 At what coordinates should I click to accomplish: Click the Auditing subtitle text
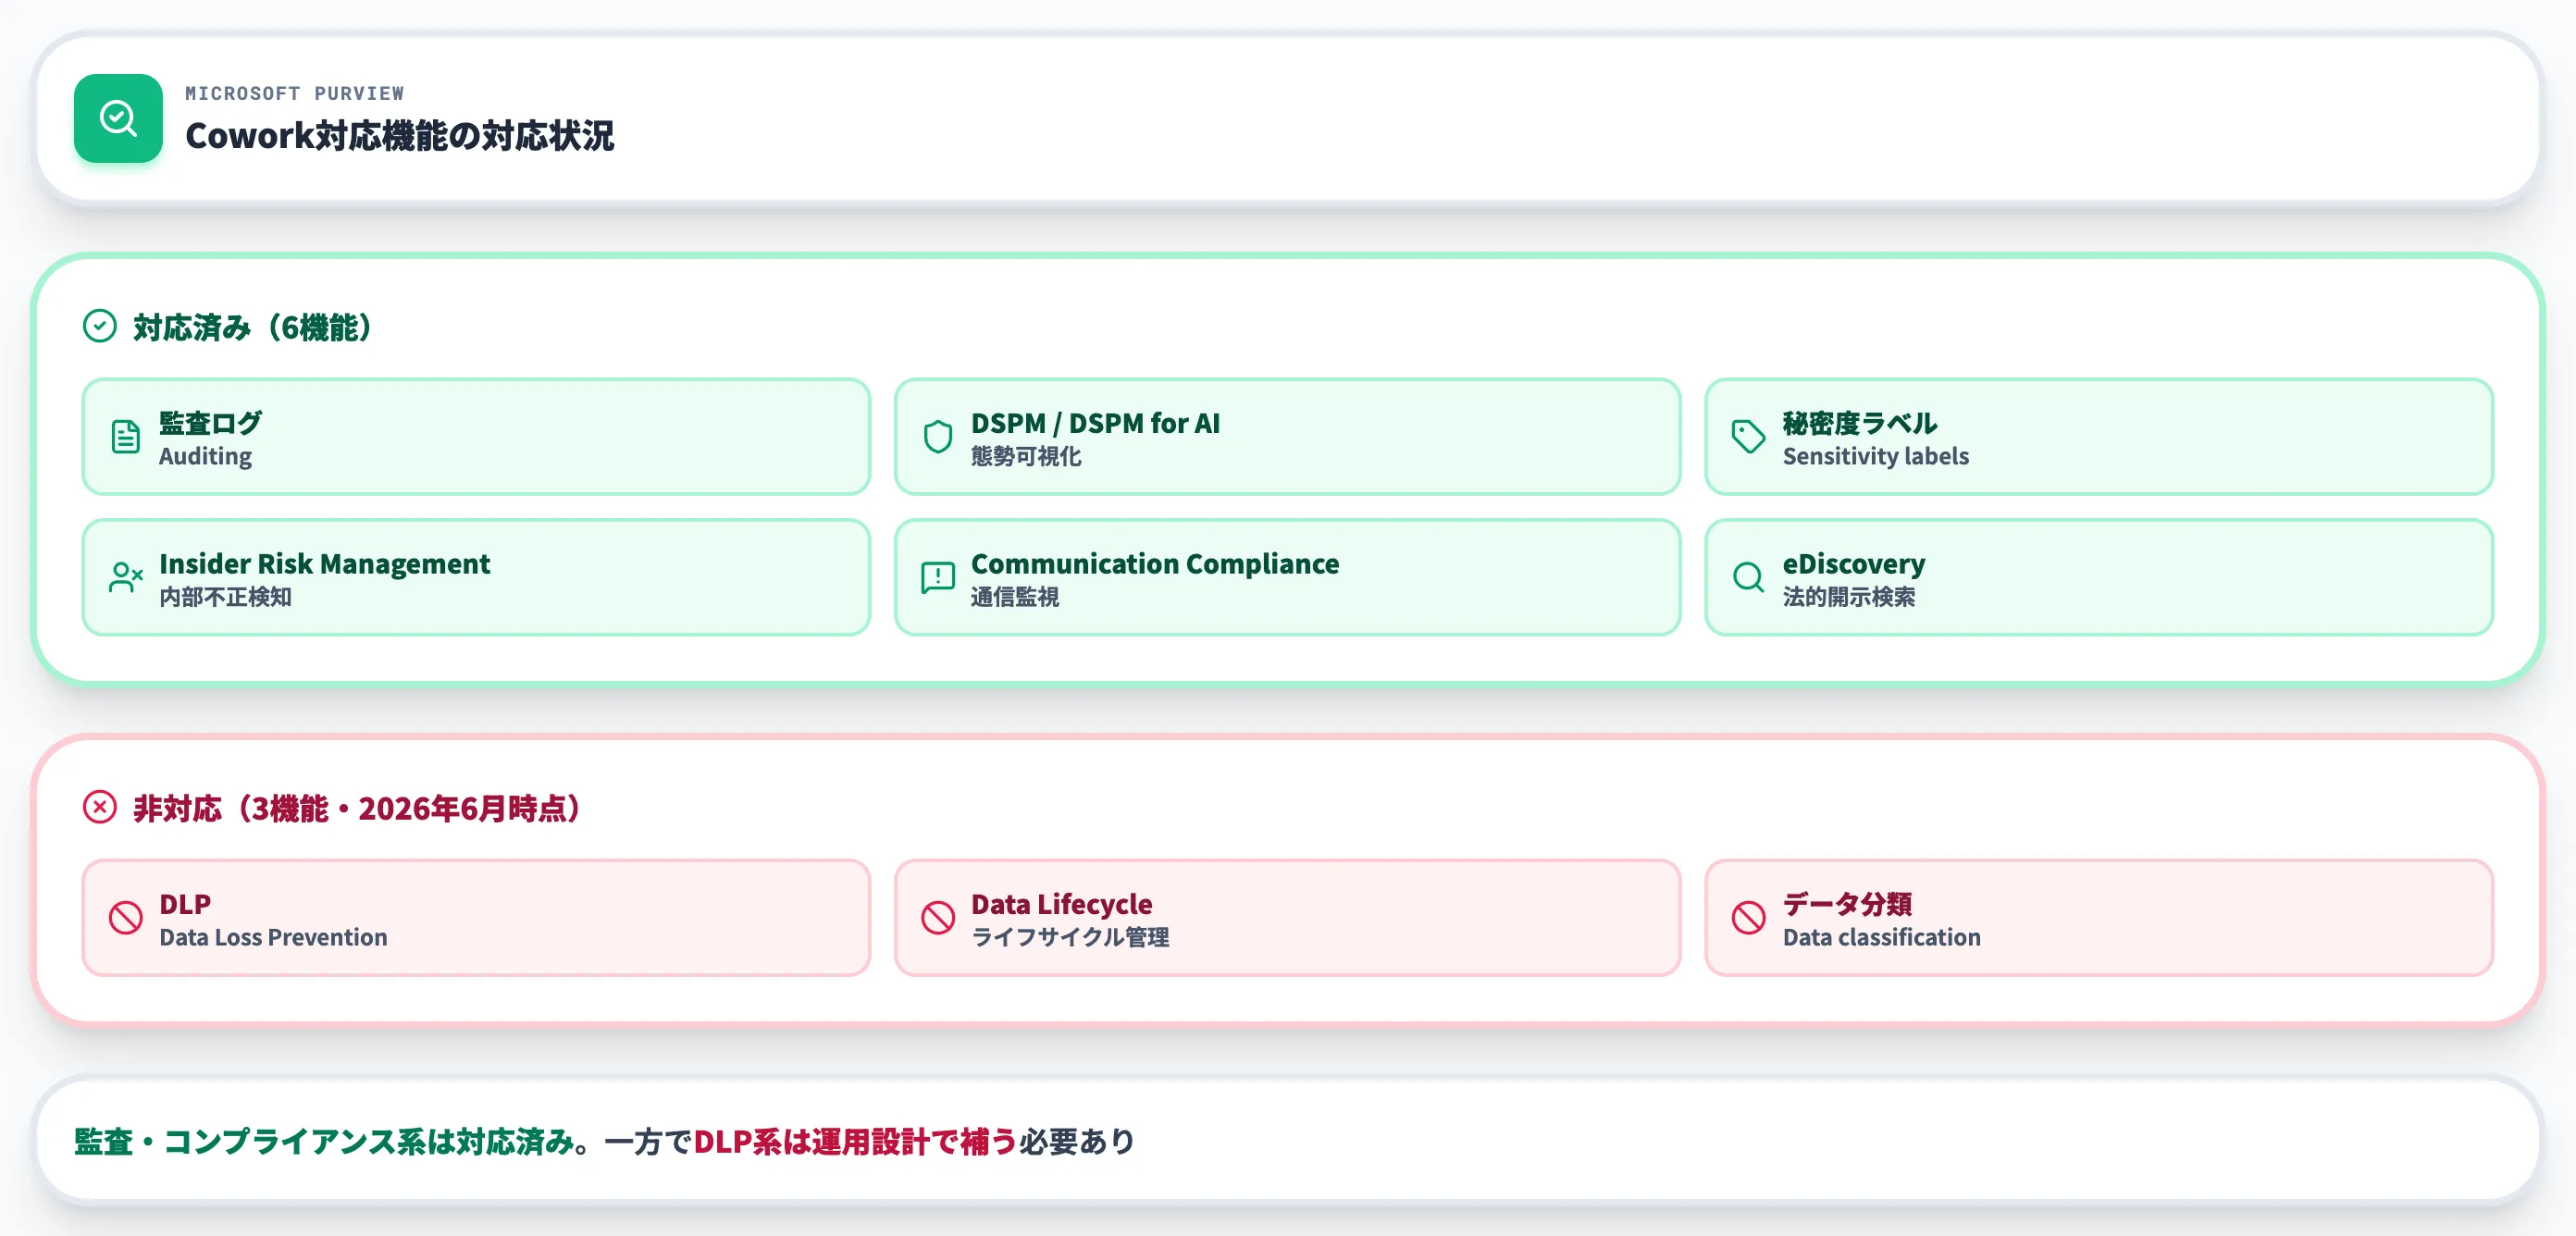click(206, 456)
